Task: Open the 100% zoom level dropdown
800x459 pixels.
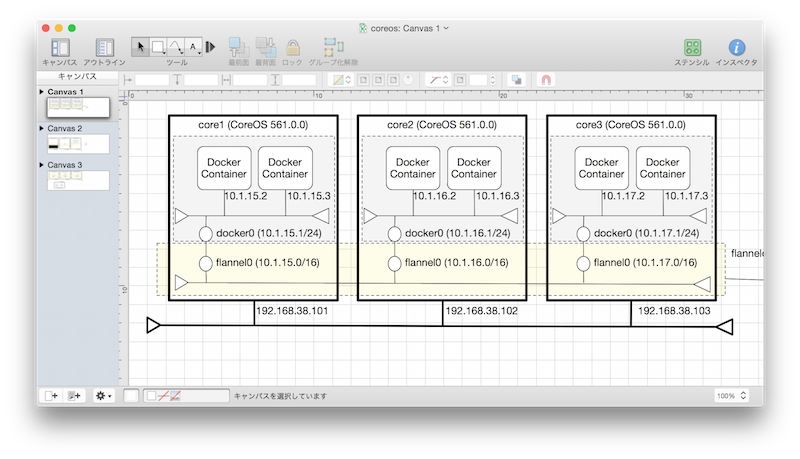Action: coord(730,396)
